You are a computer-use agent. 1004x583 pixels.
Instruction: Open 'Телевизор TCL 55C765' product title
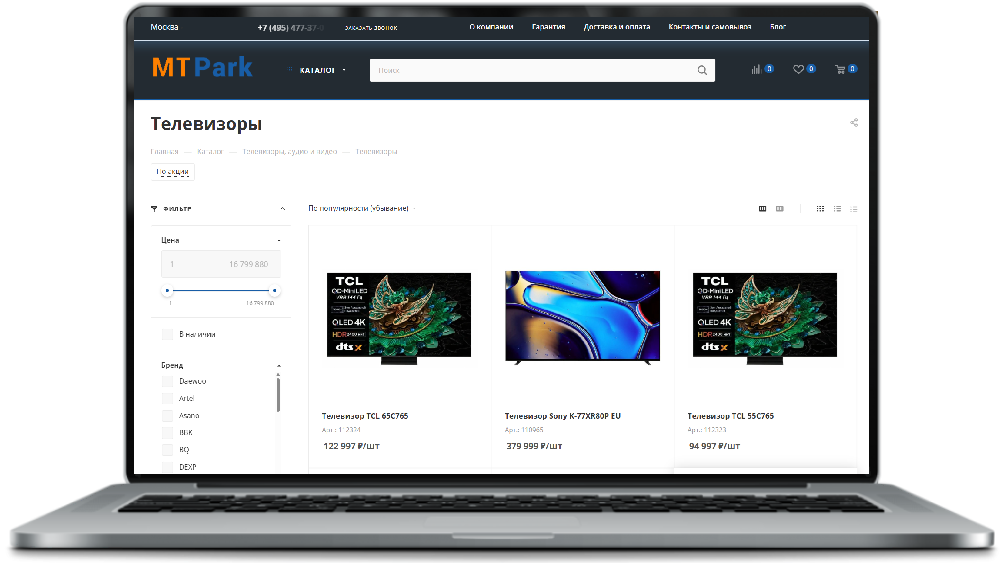(x=731, y=416)
